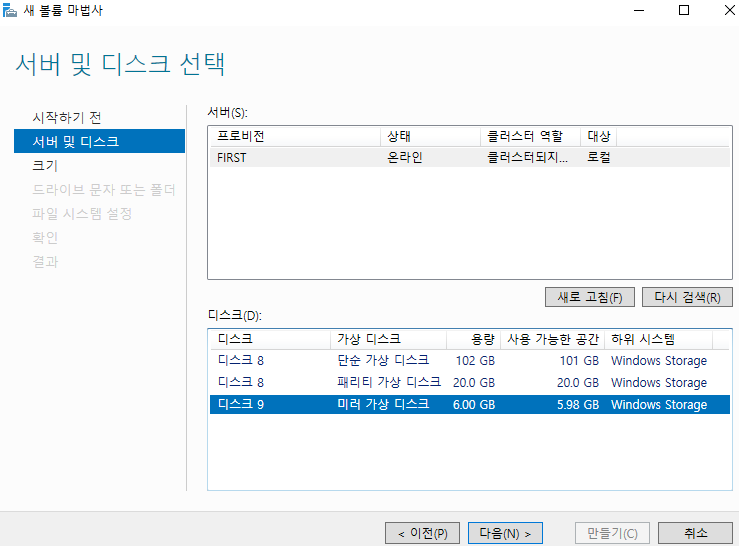Click the New Volume Wizard title icon
The height and width of the screenshot is (546, 739).
[x=9, y=10]
